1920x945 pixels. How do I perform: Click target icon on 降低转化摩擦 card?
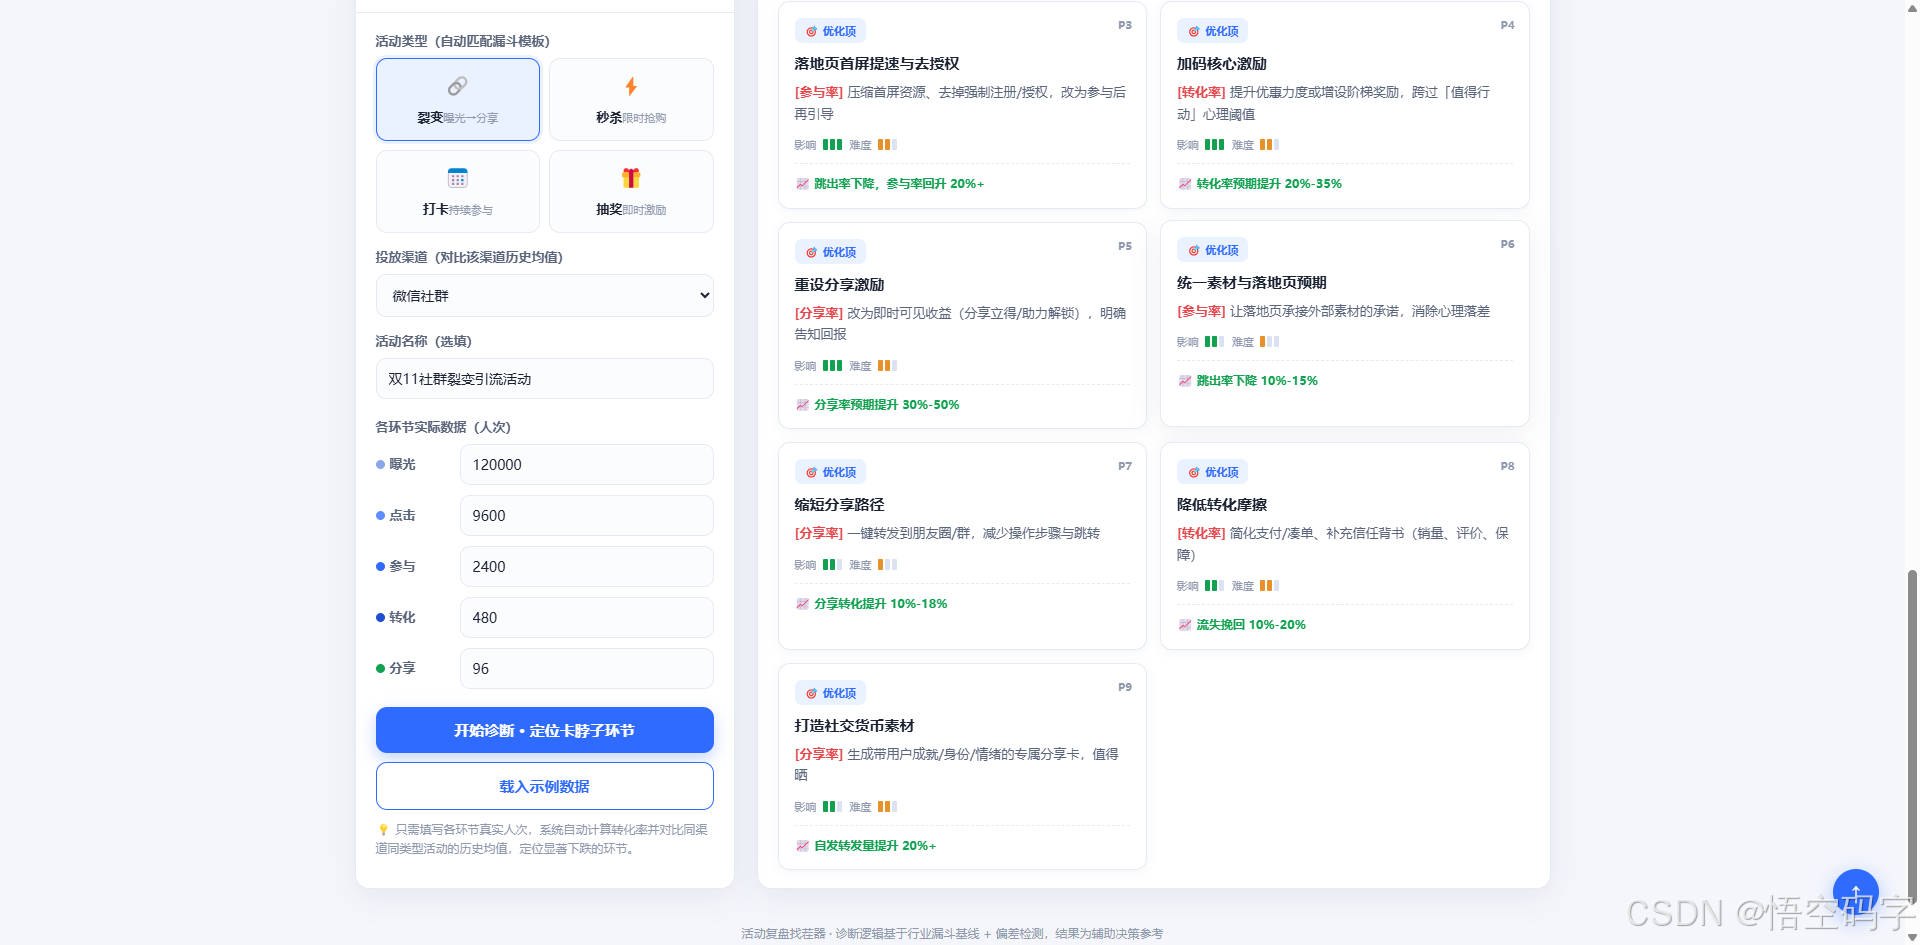tap(1194, 473)
